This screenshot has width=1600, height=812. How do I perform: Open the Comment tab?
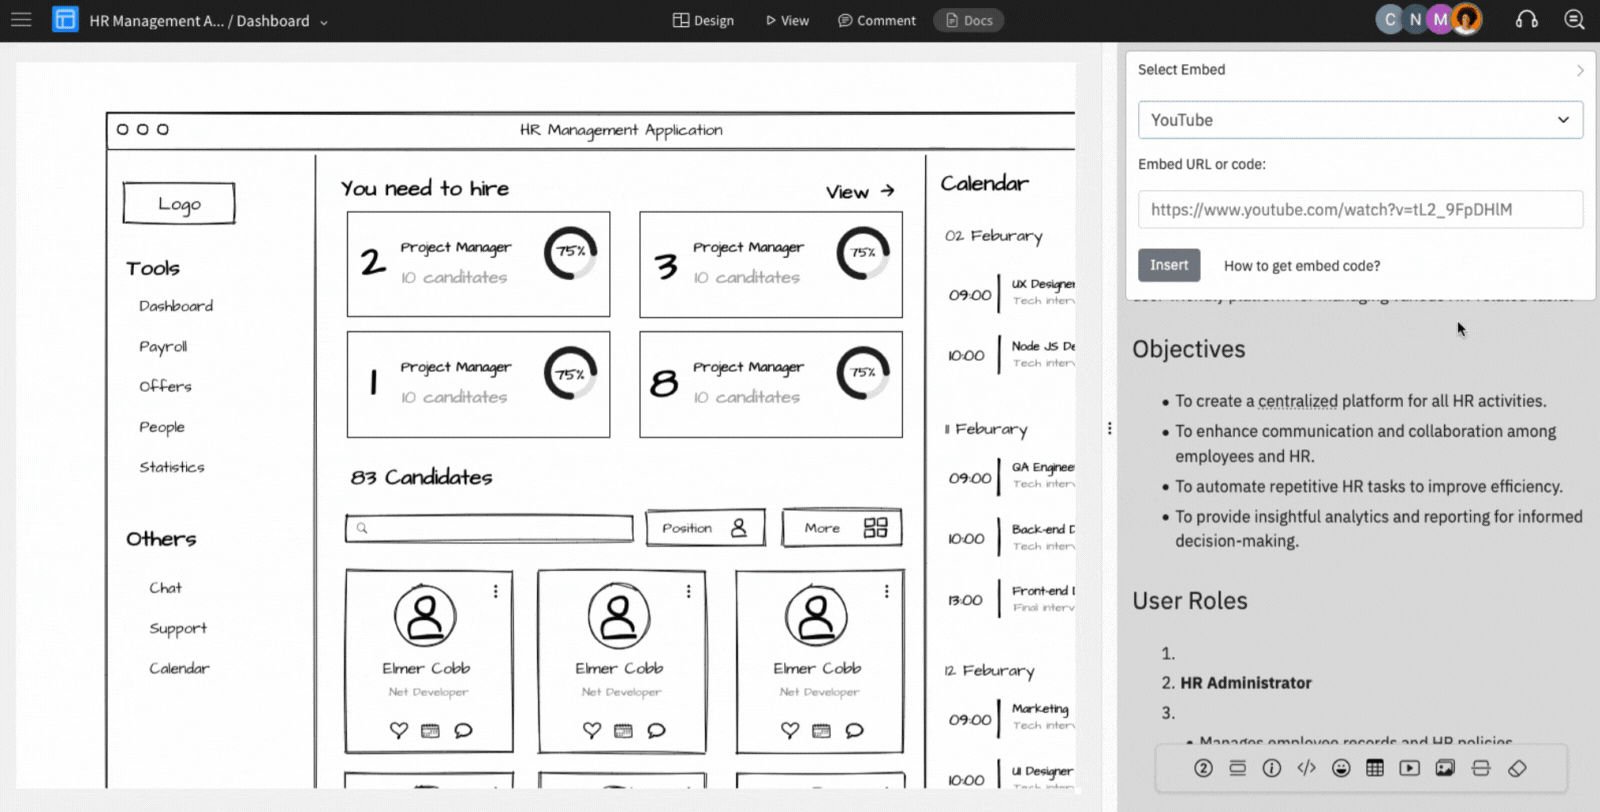click(x=876, y=20)
